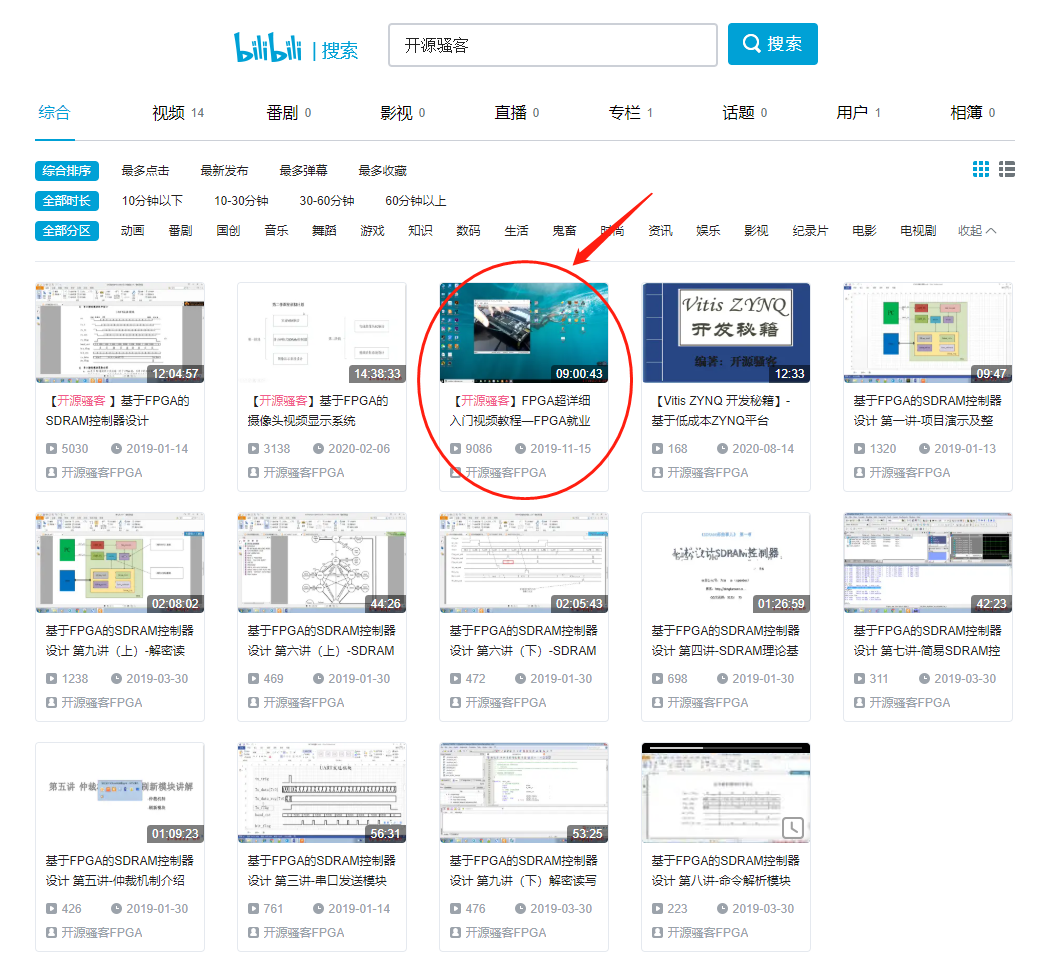1045x970 pixels.
Task: Filter duration to 30-60分钟
Action: 327,201
